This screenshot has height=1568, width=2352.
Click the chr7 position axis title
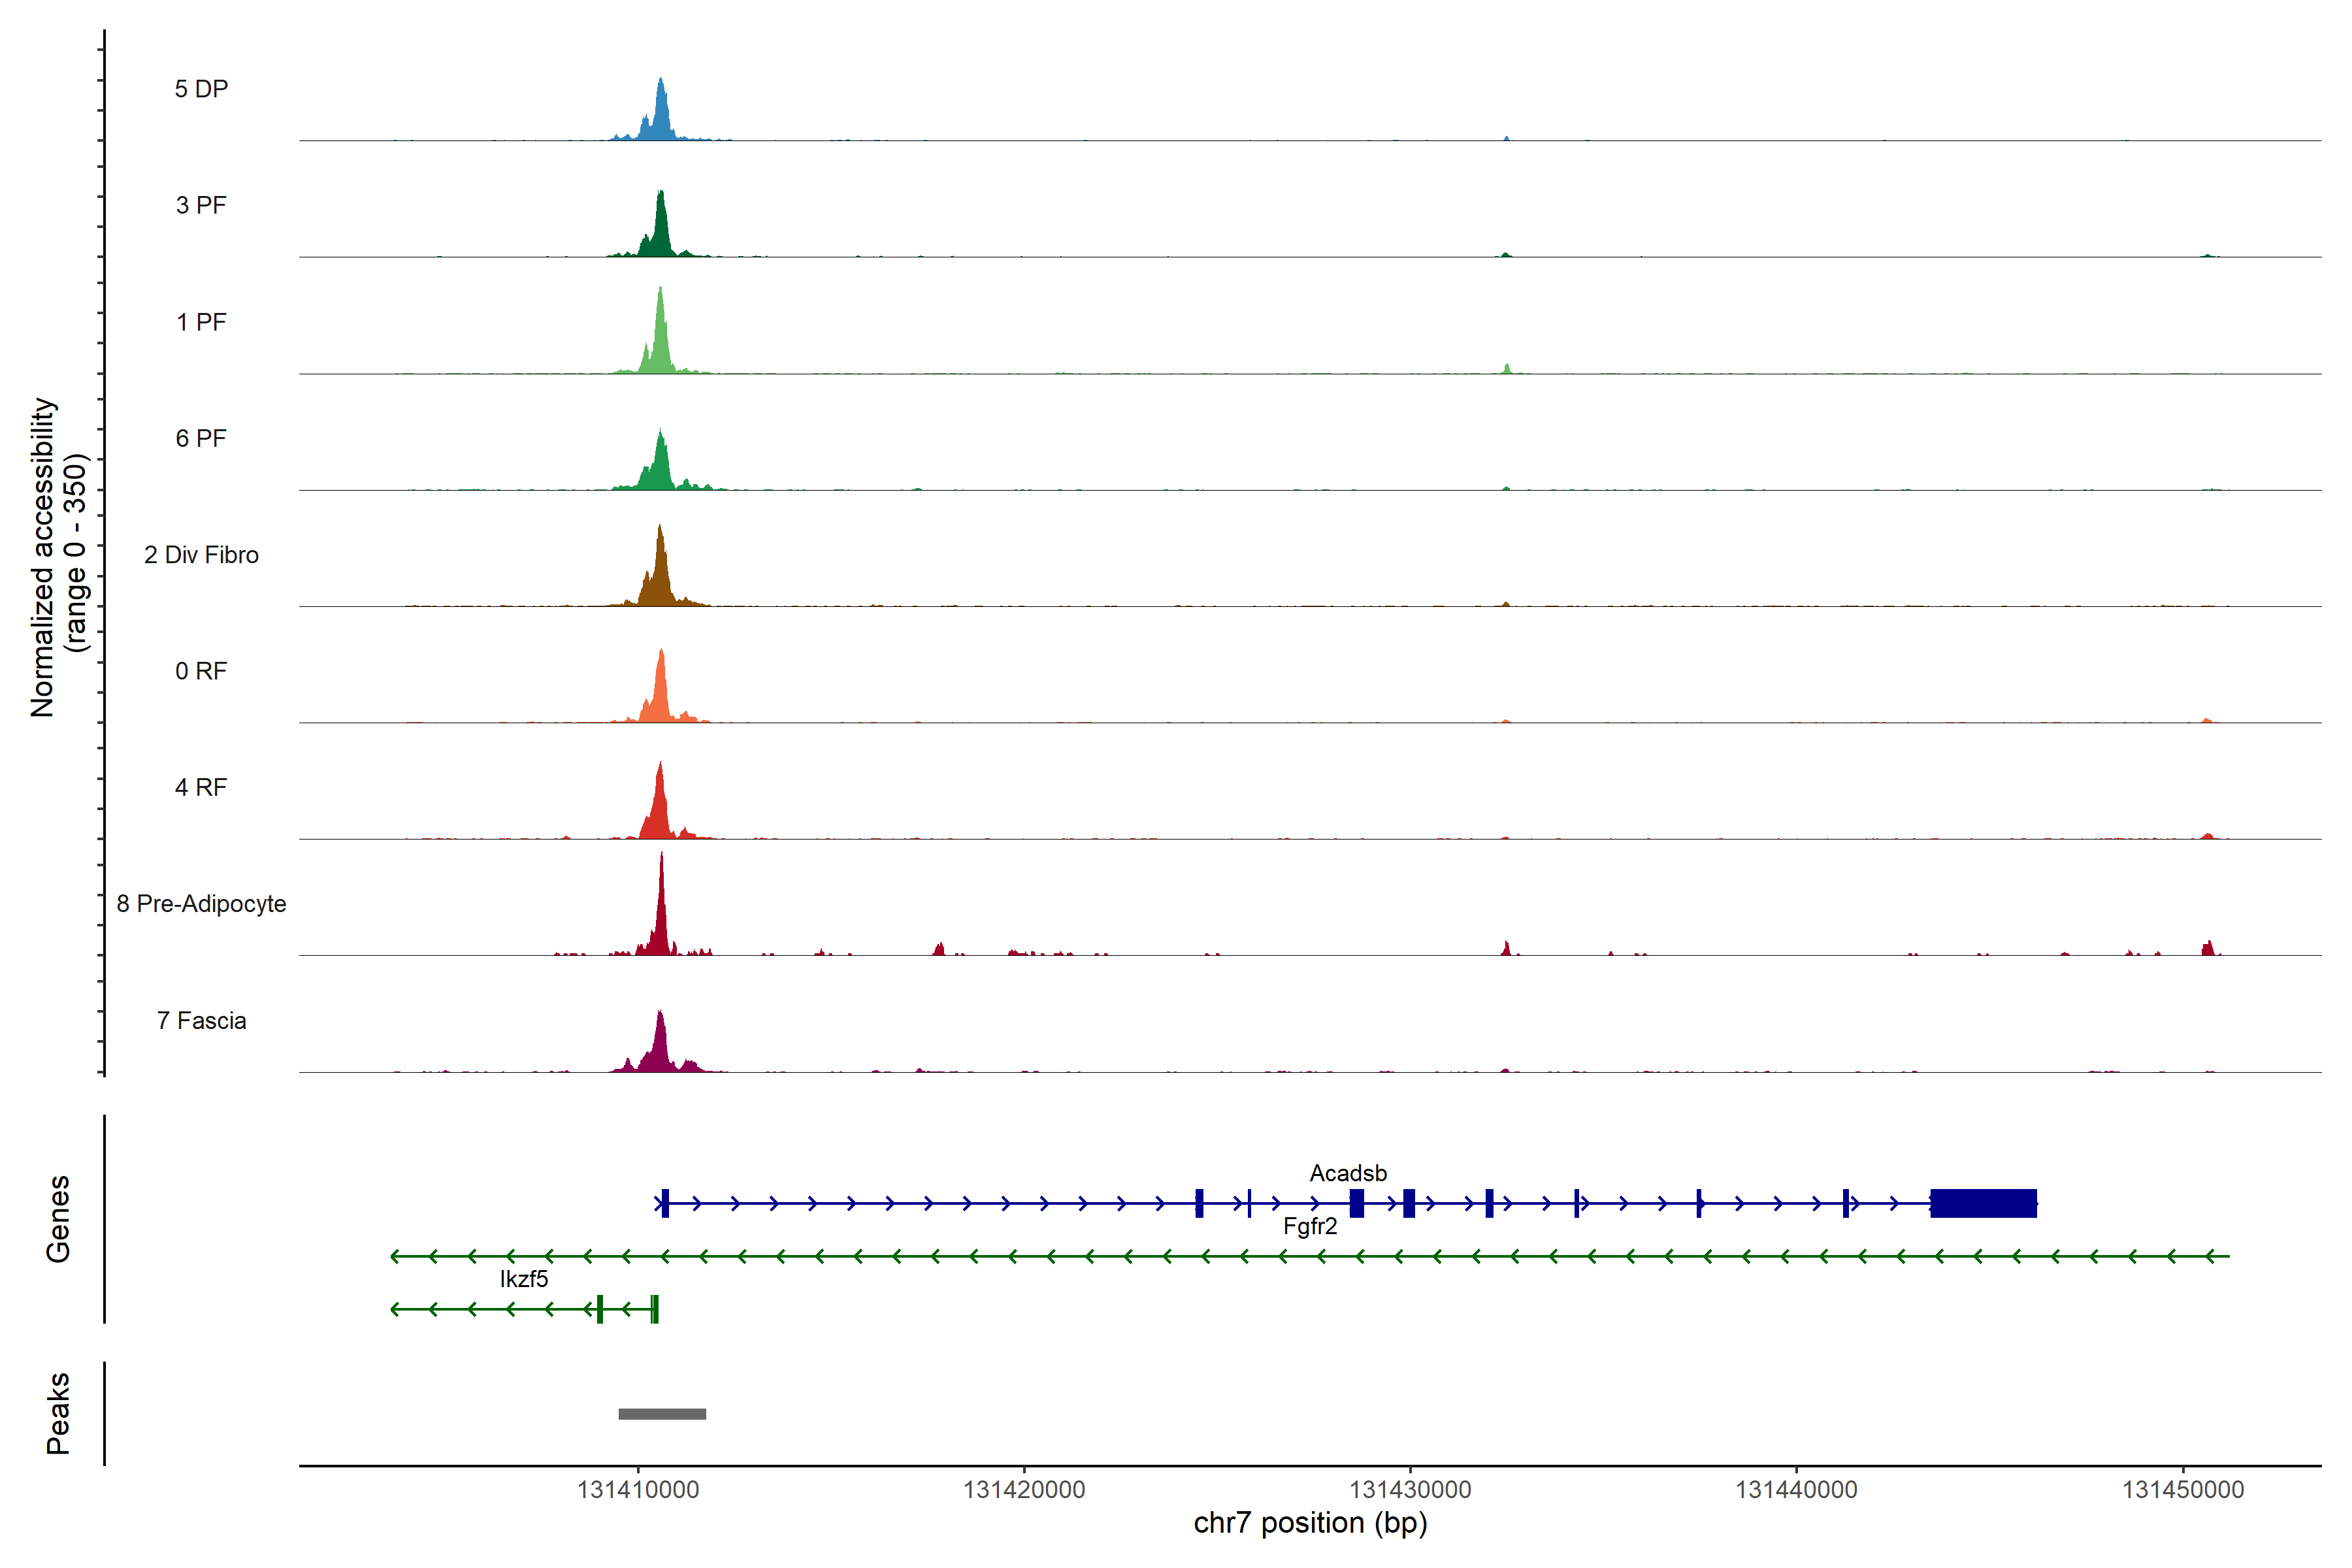pyautogui.click(x=1310, y=1523)
